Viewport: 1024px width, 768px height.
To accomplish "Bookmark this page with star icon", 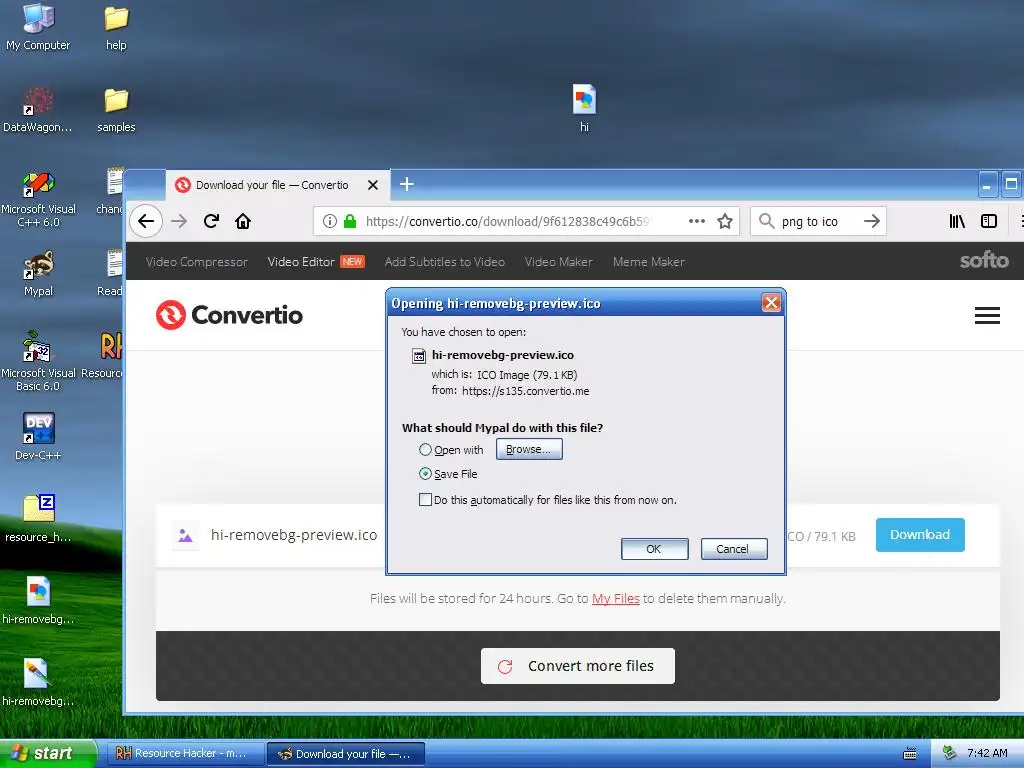I will [725, 221].
